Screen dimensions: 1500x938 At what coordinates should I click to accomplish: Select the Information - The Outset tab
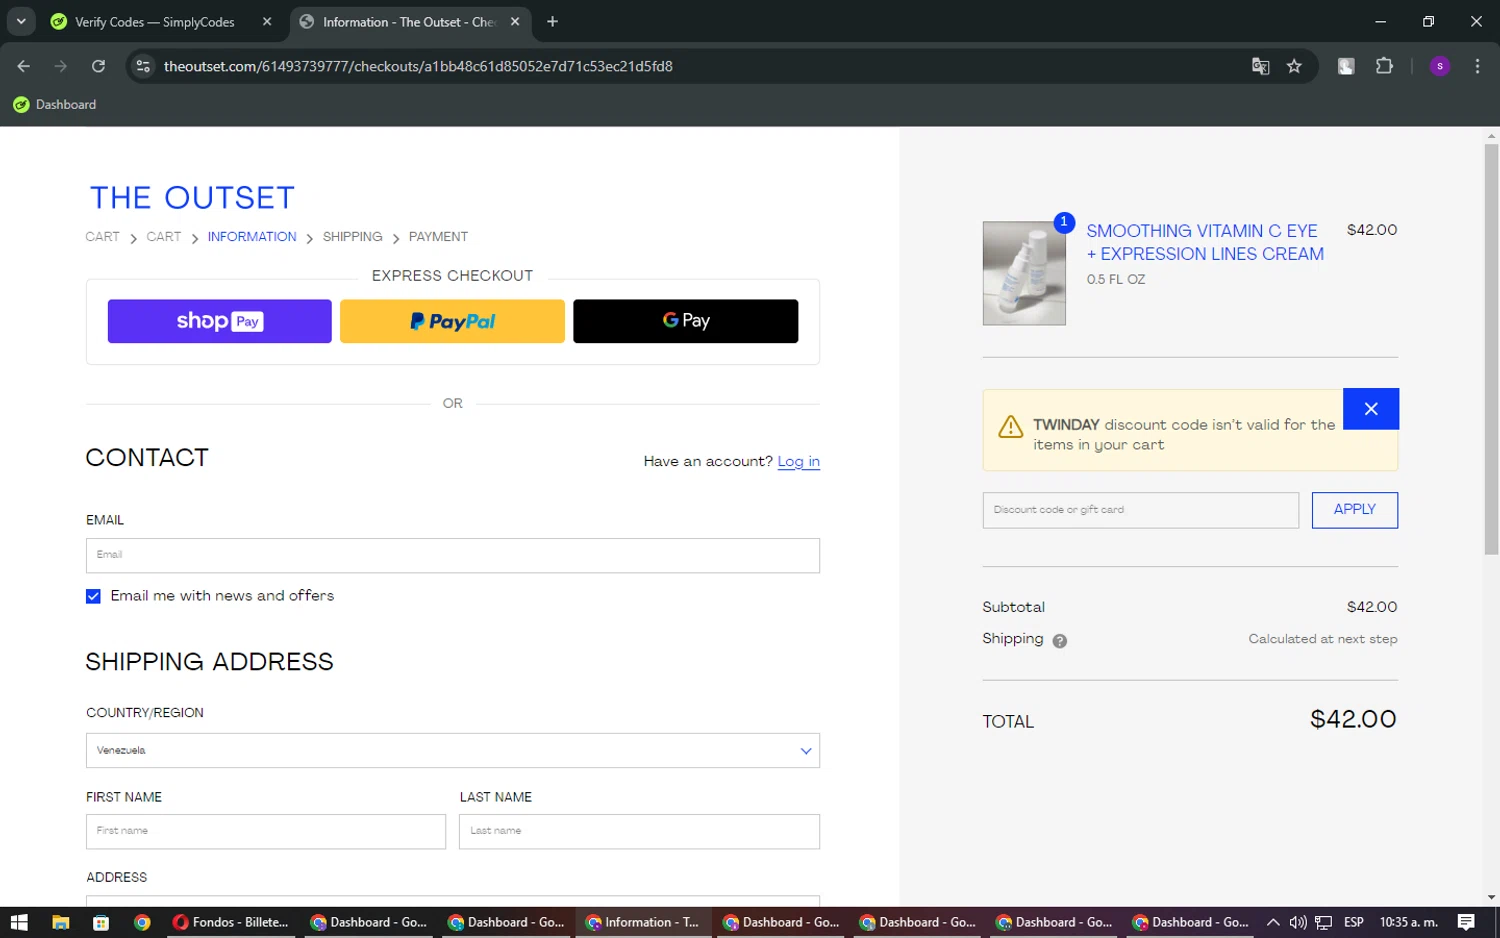tap(409, 22)
